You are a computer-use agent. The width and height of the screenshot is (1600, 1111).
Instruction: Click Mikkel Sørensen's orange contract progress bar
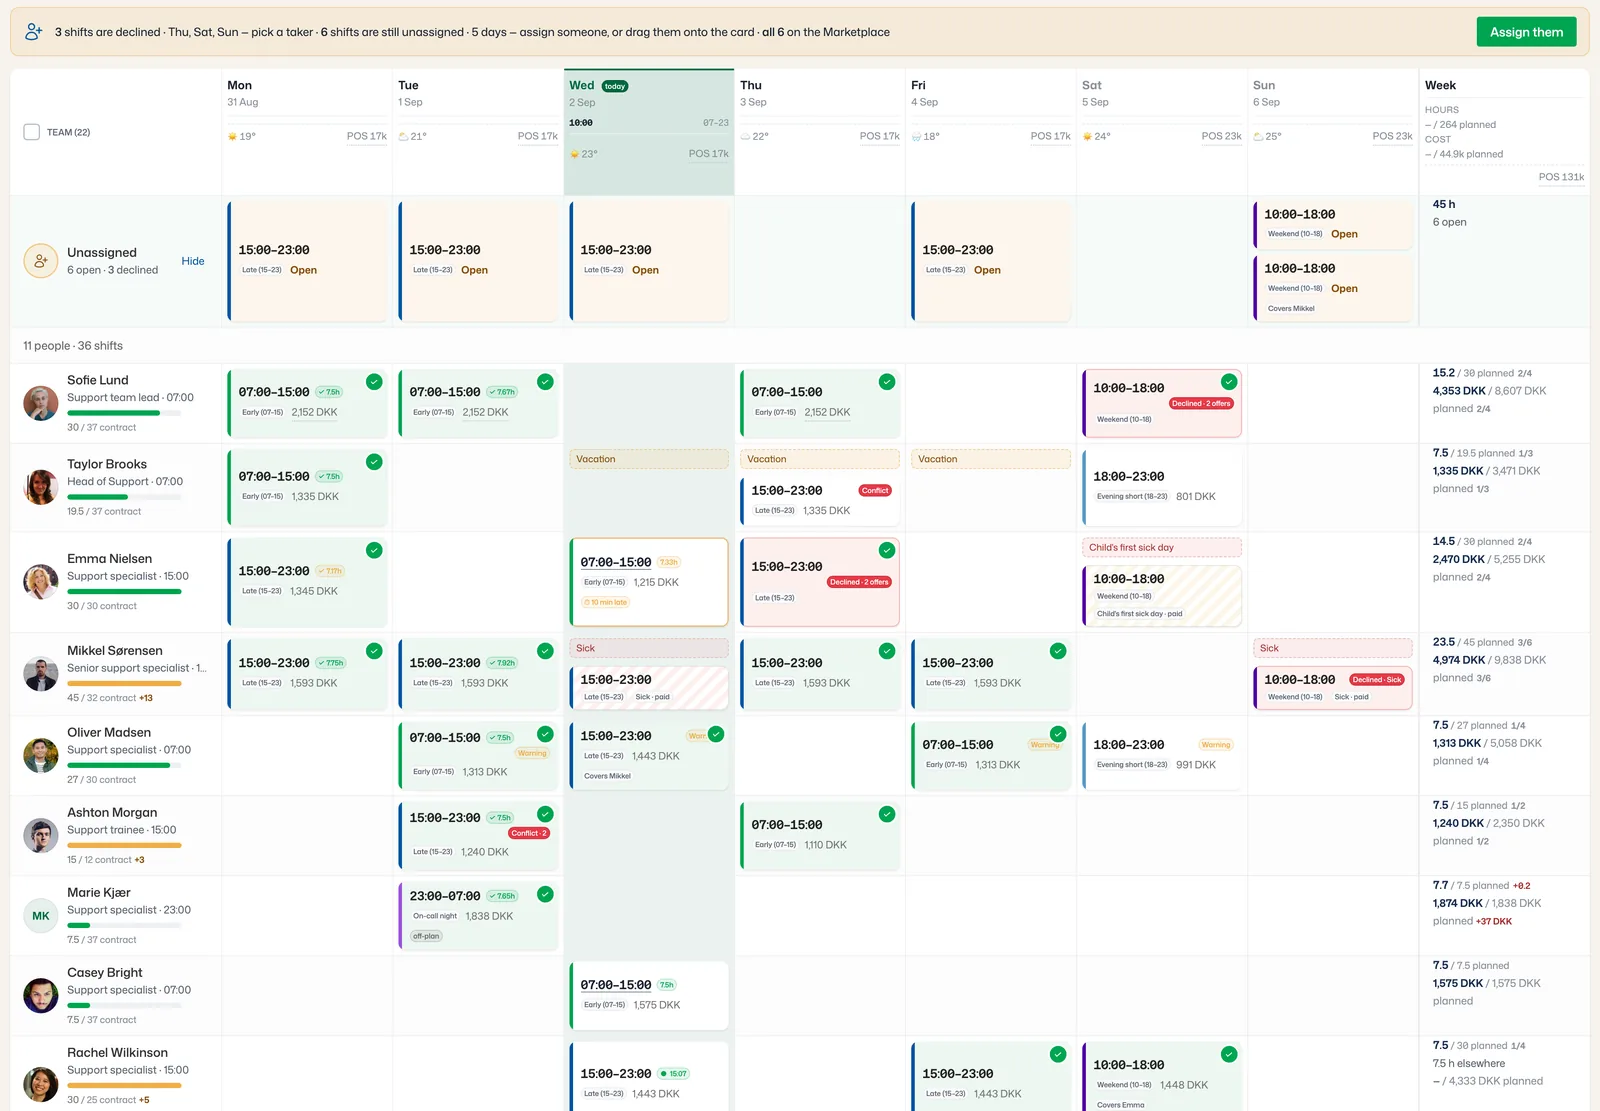[124, 684]
